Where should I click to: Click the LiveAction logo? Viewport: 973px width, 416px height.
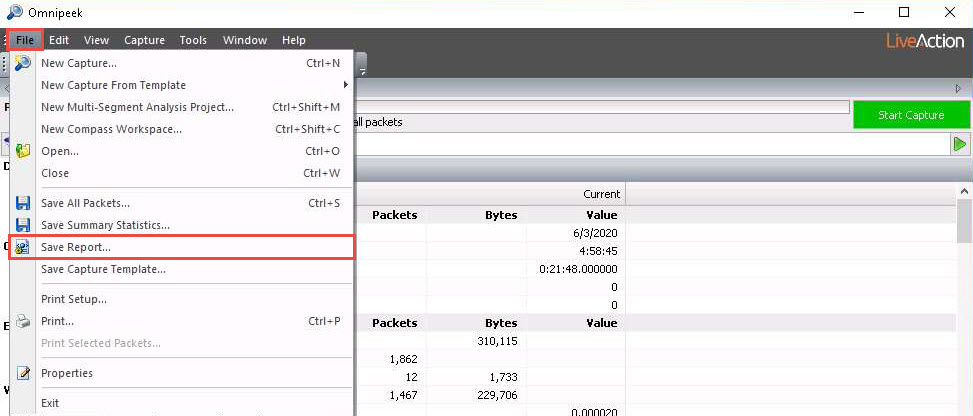click(925, 42)
